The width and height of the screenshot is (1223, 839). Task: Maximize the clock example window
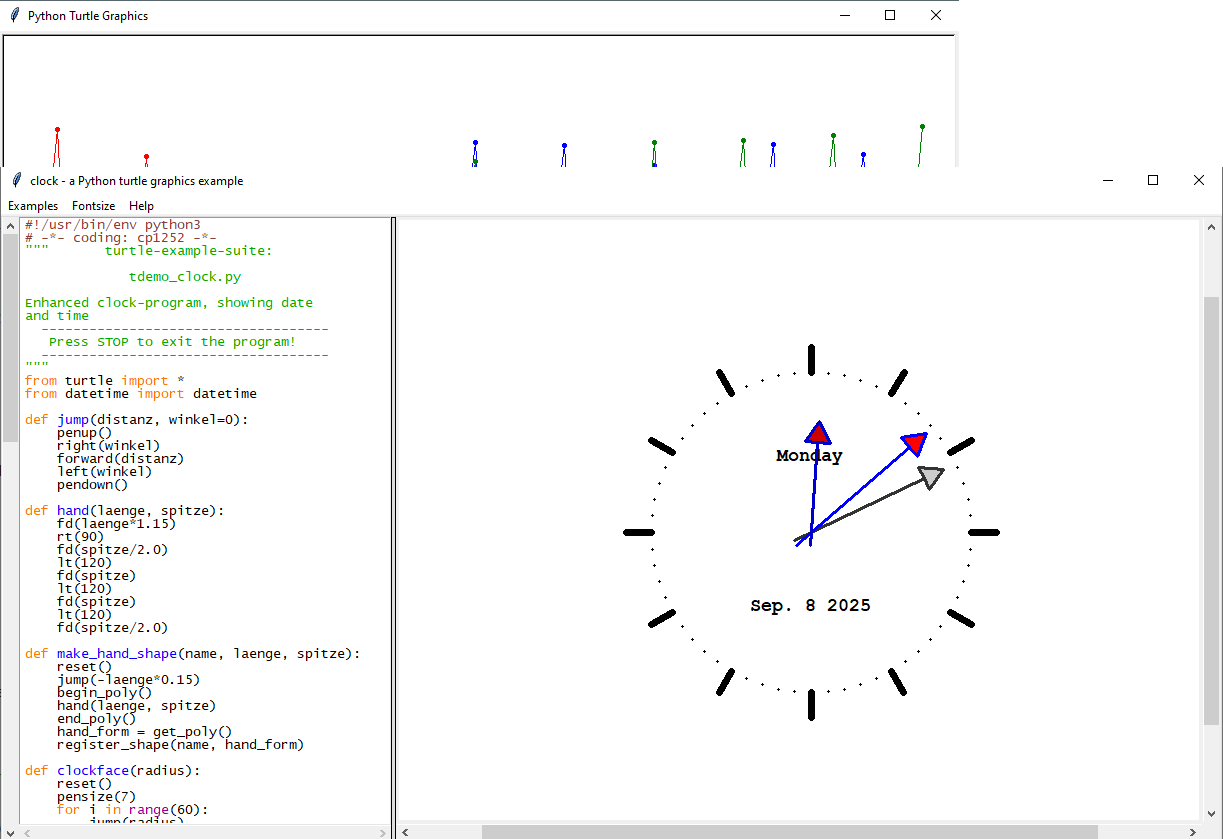(1153, 180)
